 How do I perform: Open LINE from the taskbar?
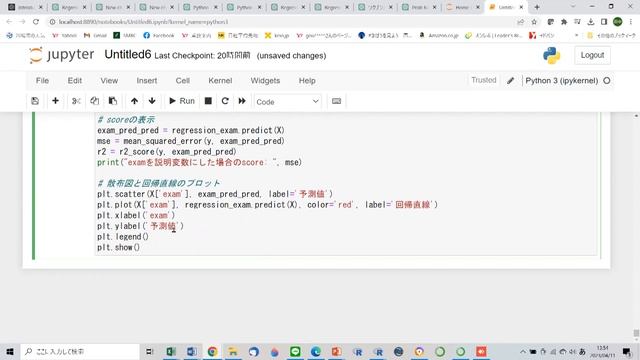[x=295, y=351]
